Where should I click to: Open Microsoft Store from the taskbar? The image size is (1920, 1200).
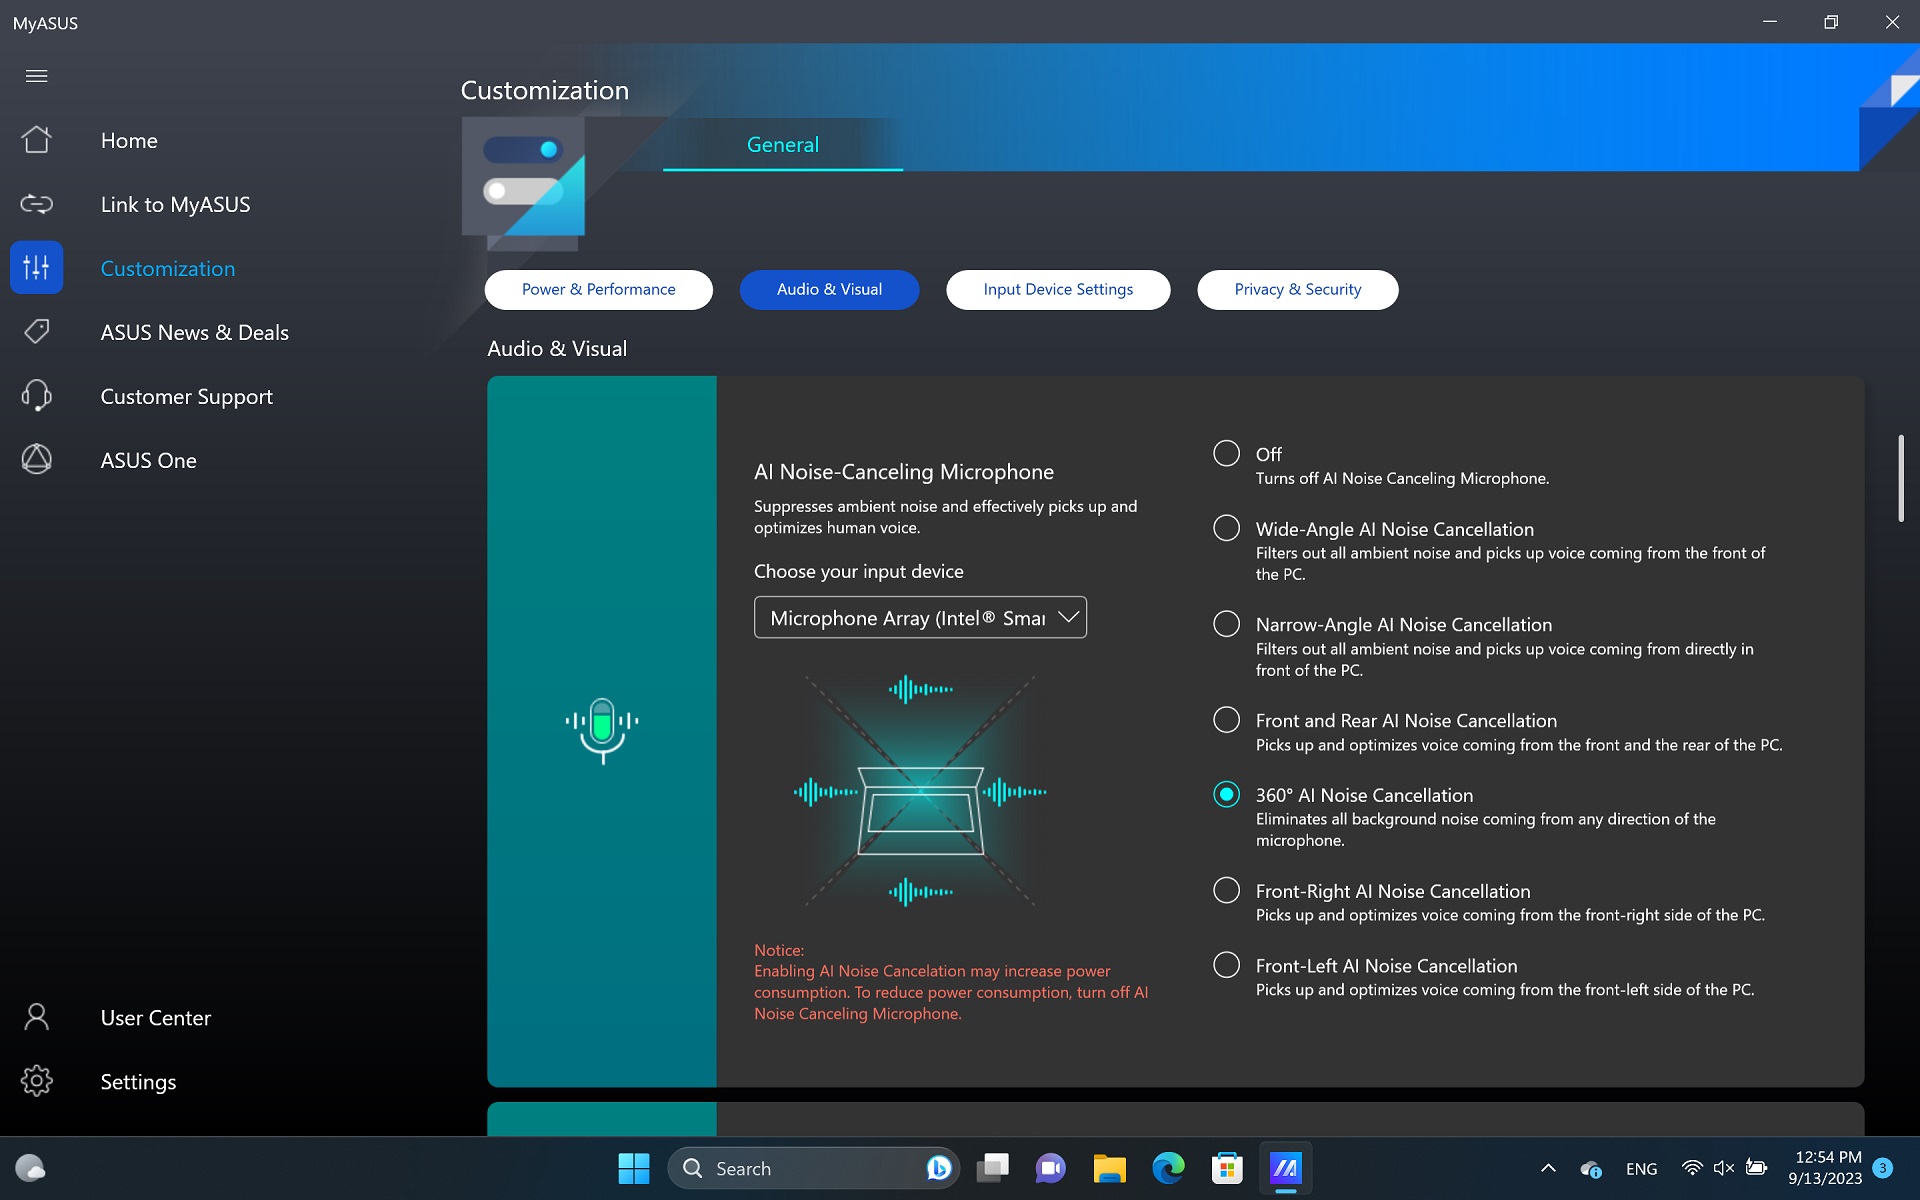[1227, 1168]
